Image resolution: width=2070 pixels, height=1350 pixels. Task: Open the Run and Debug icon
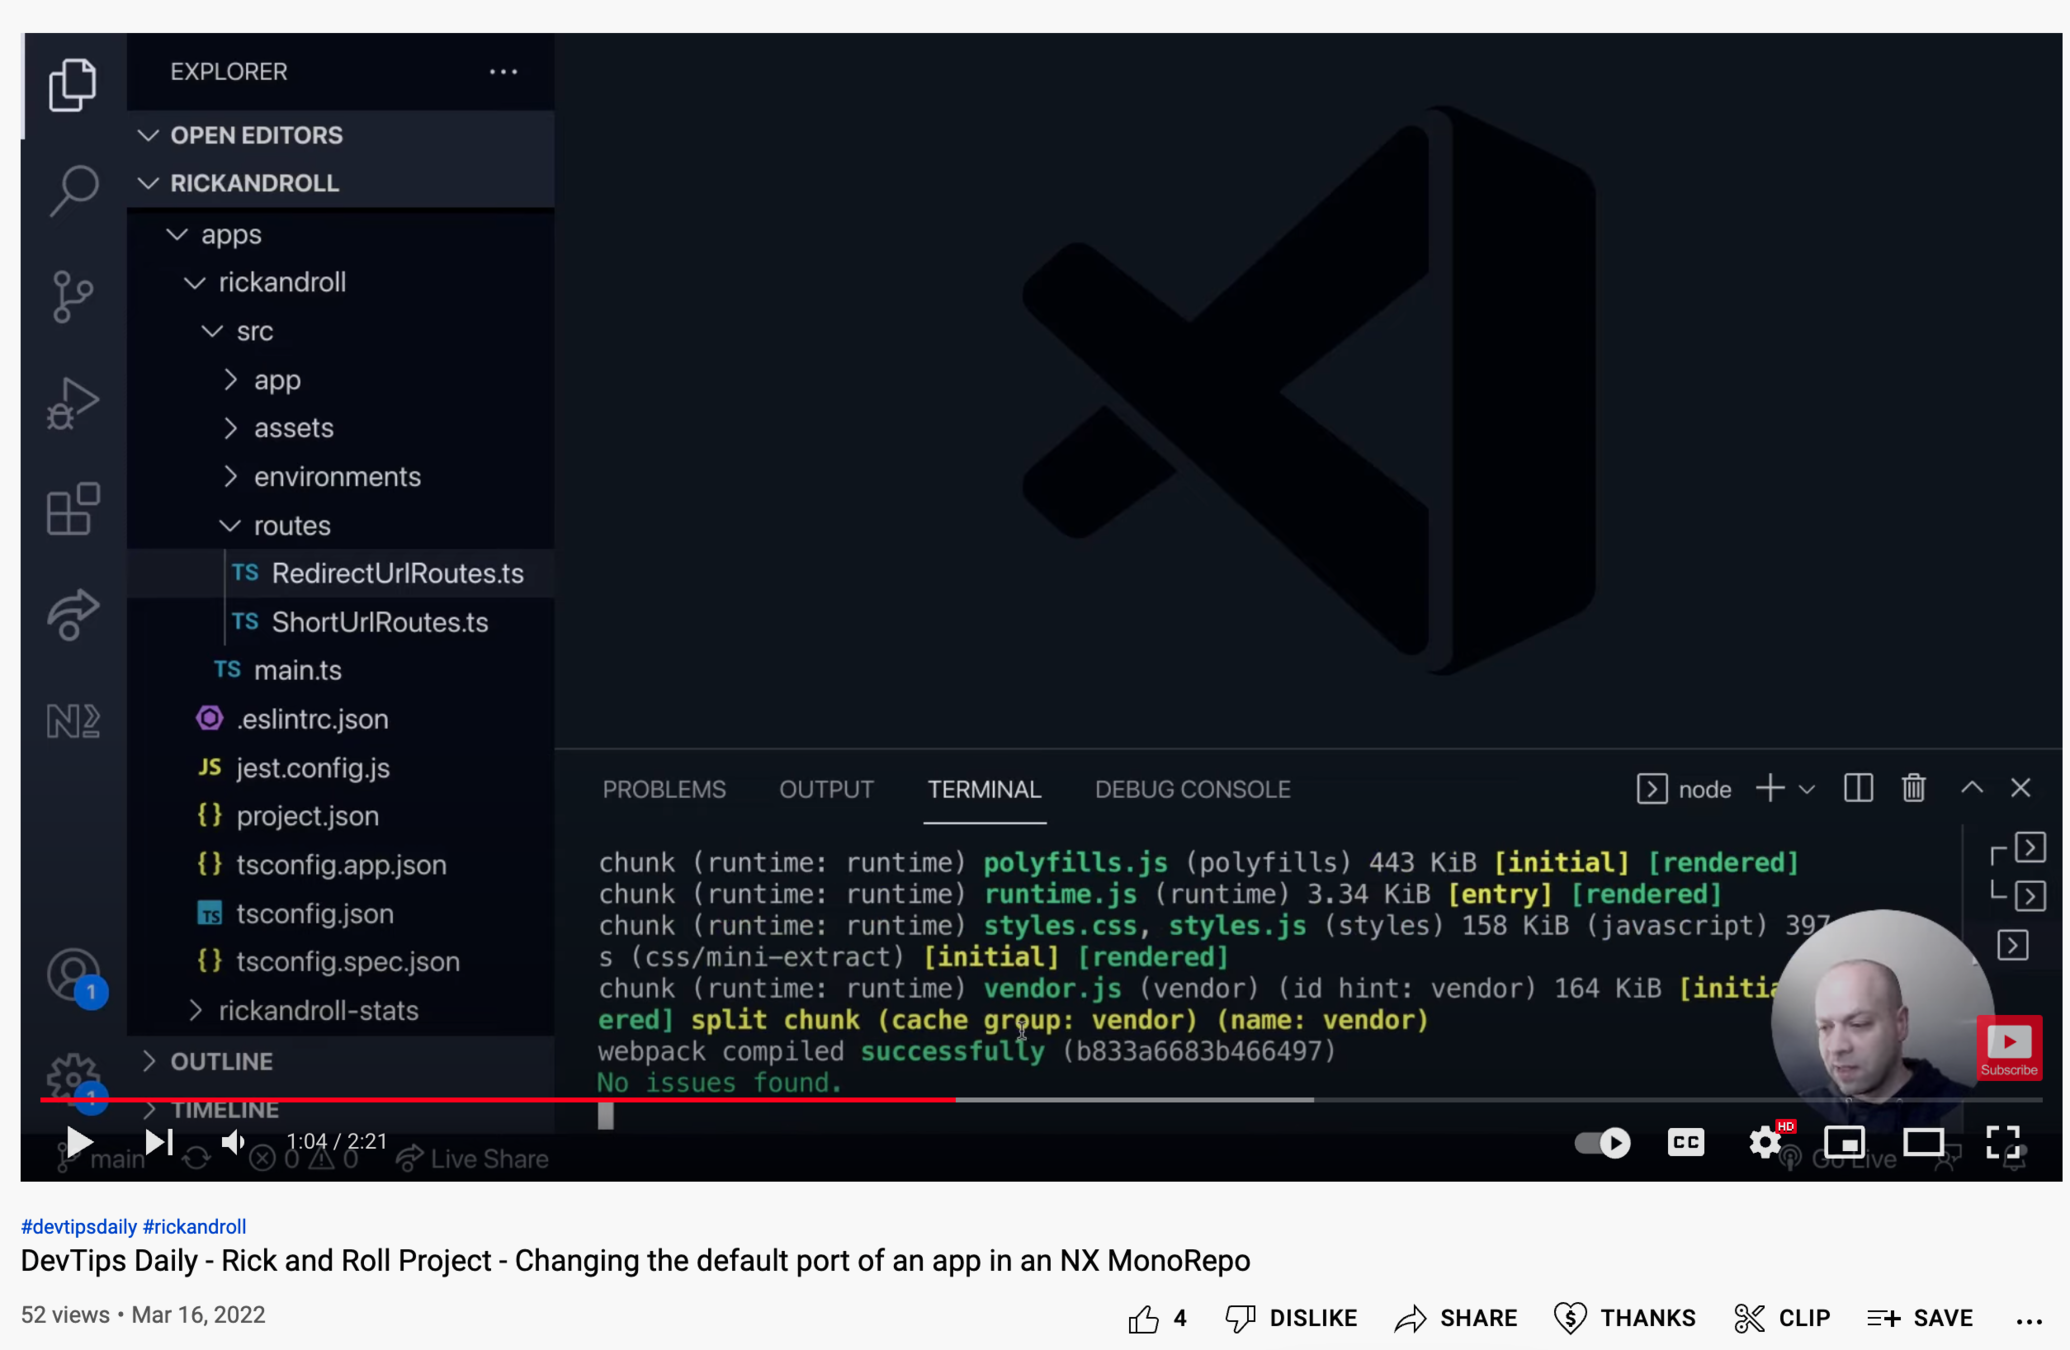[x=73, y=403]
